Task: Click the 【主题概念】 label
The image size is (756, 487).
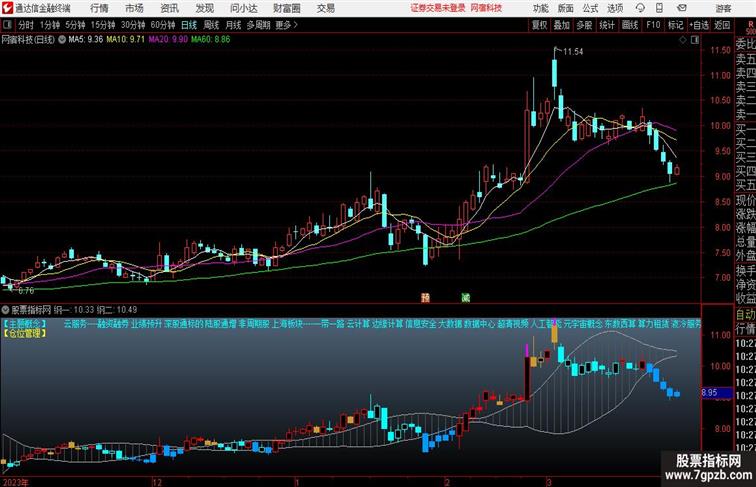Action: (x=25, y=324)
